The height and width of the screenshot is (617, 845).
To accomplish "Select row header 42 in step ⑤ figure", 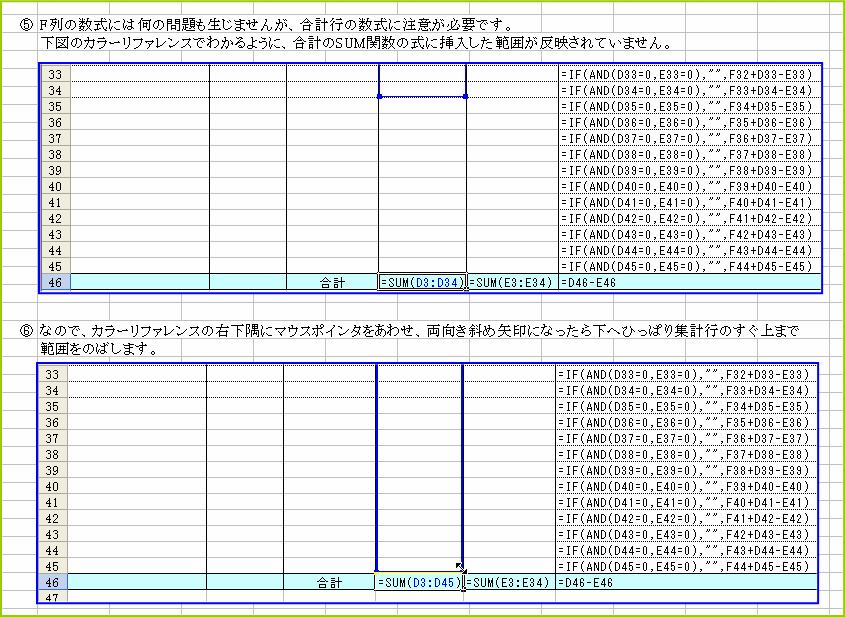I will [56, 218].
